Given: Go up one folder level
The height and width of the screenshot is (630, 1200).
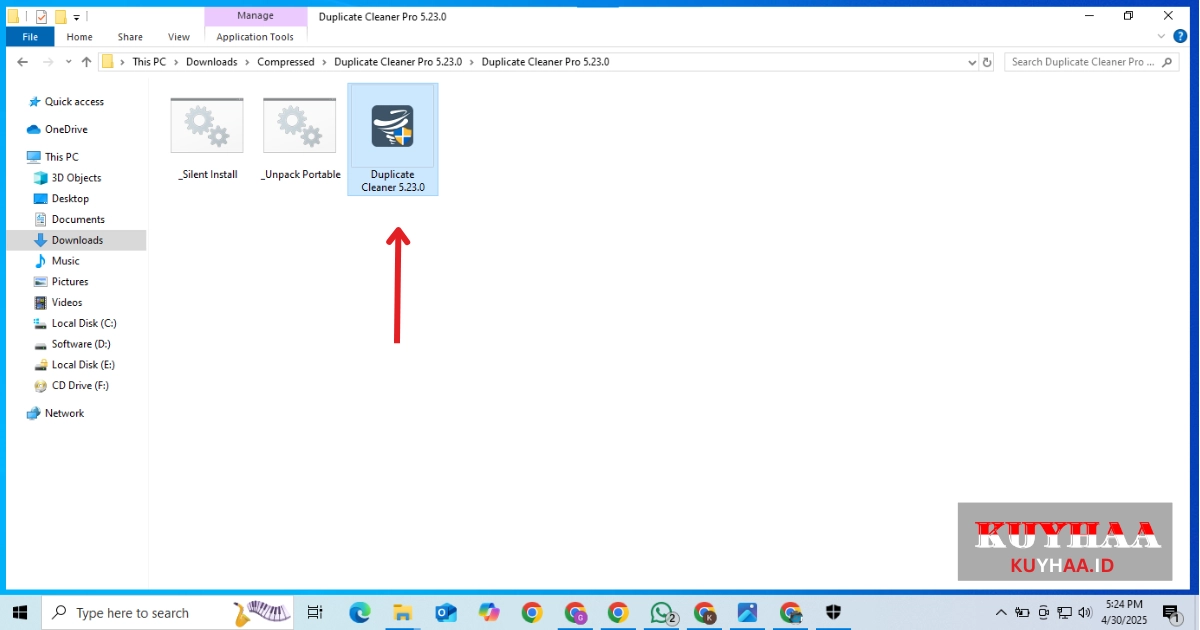Looking at the screenshot, I should 87,62.
